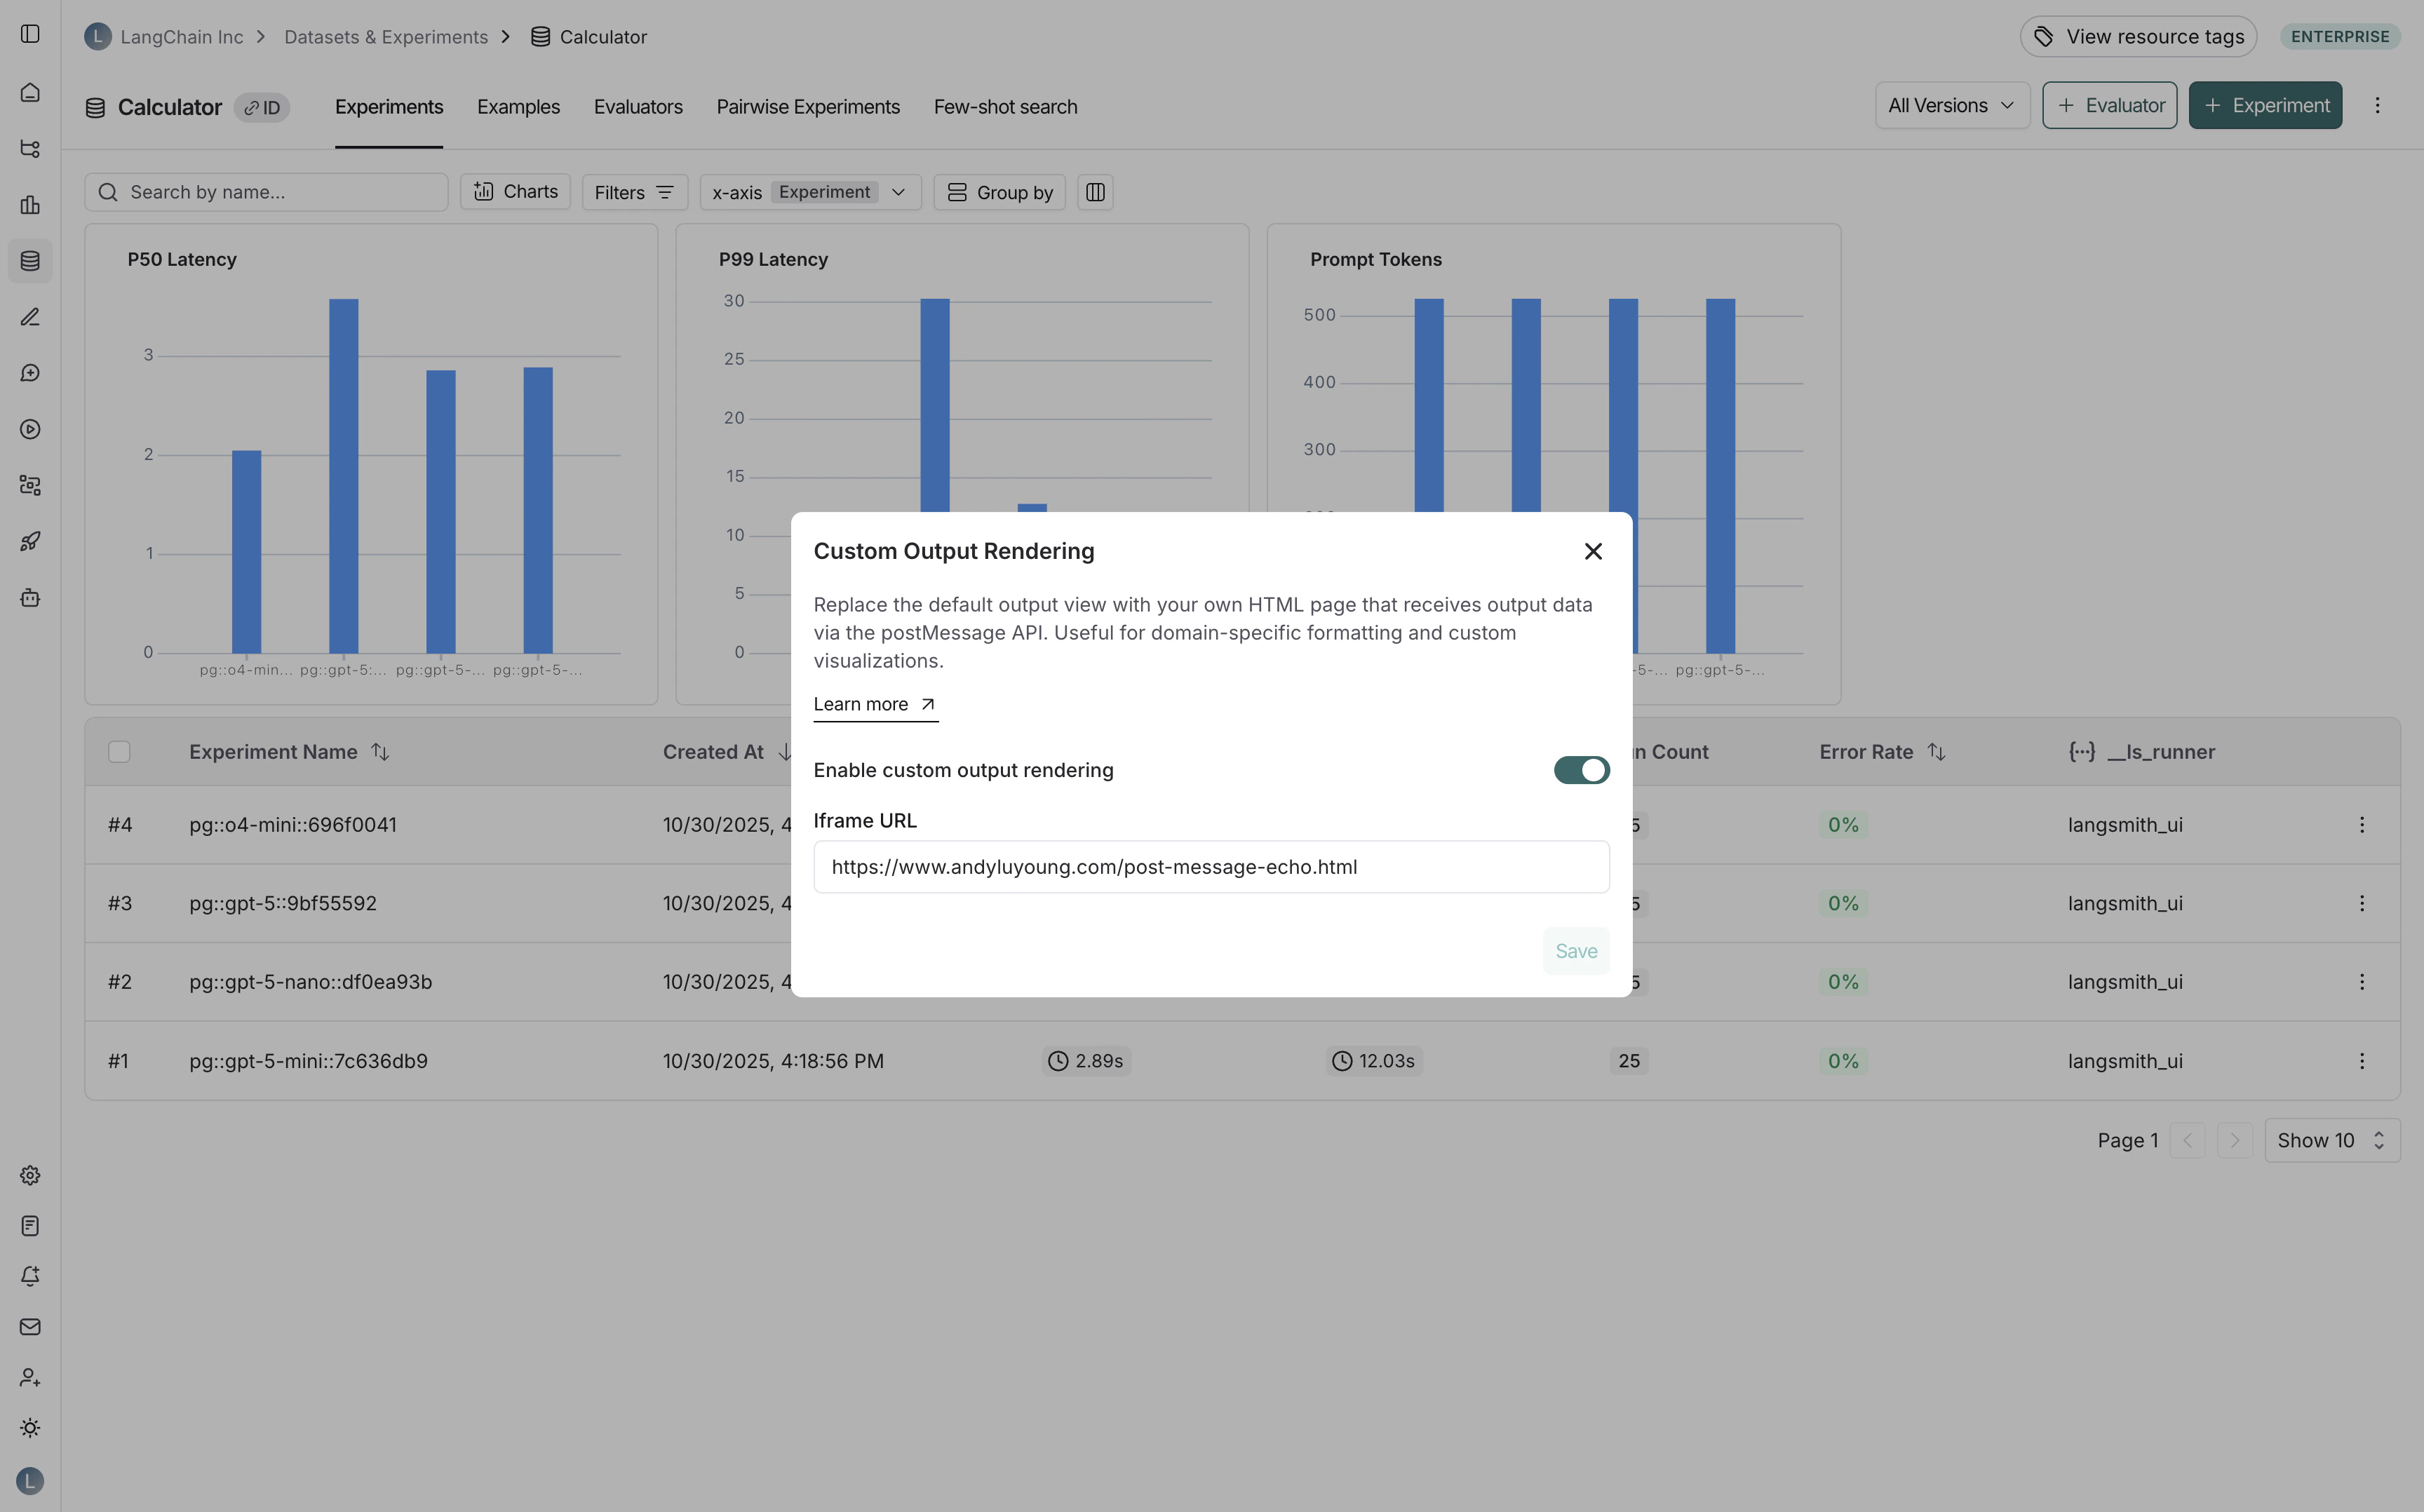Open the All Versions dropdown
2424x1512 pixels.
point(1951,105)
